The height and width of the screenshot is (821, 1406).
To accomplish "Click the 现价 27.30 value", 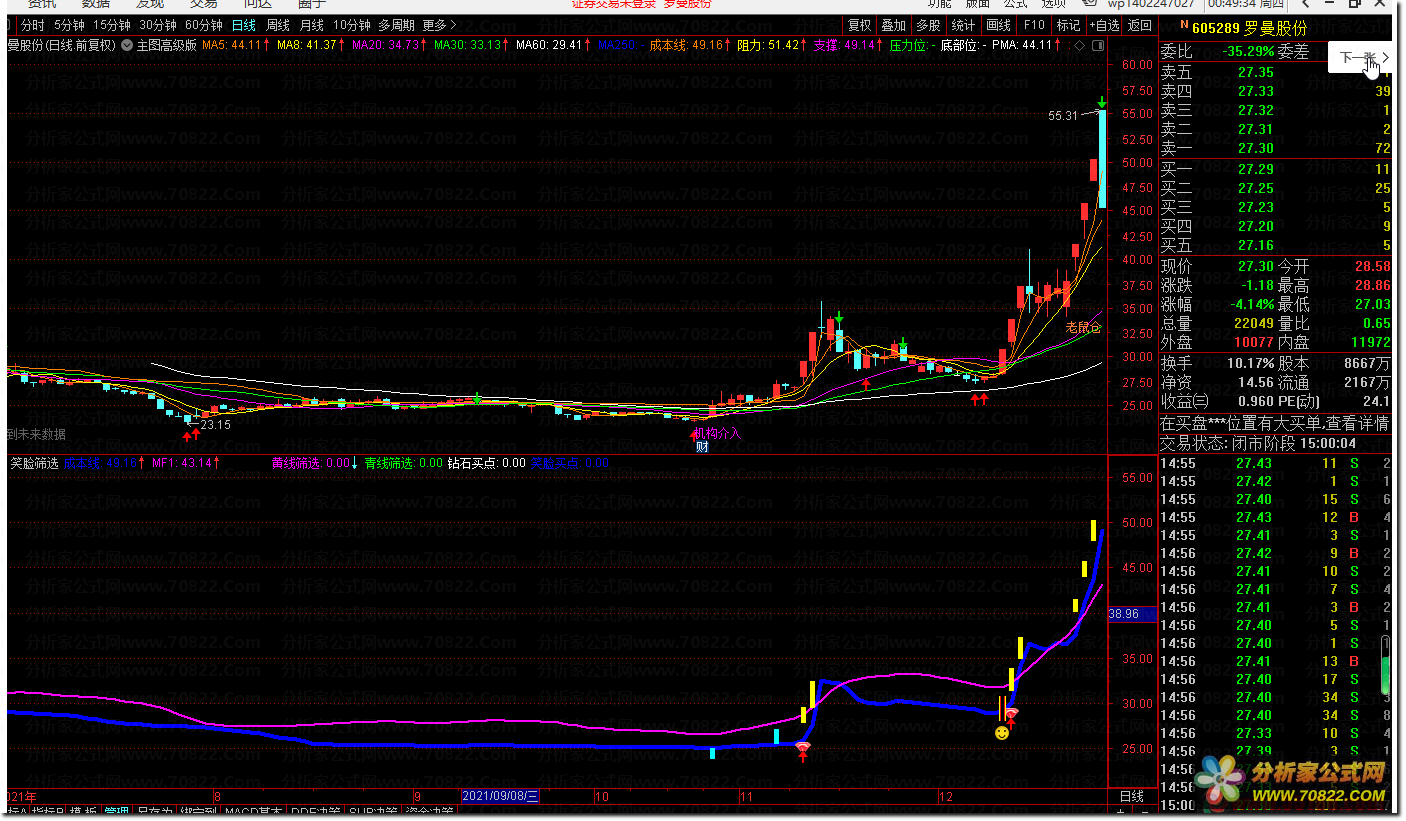I will [x=1256, y=267].
